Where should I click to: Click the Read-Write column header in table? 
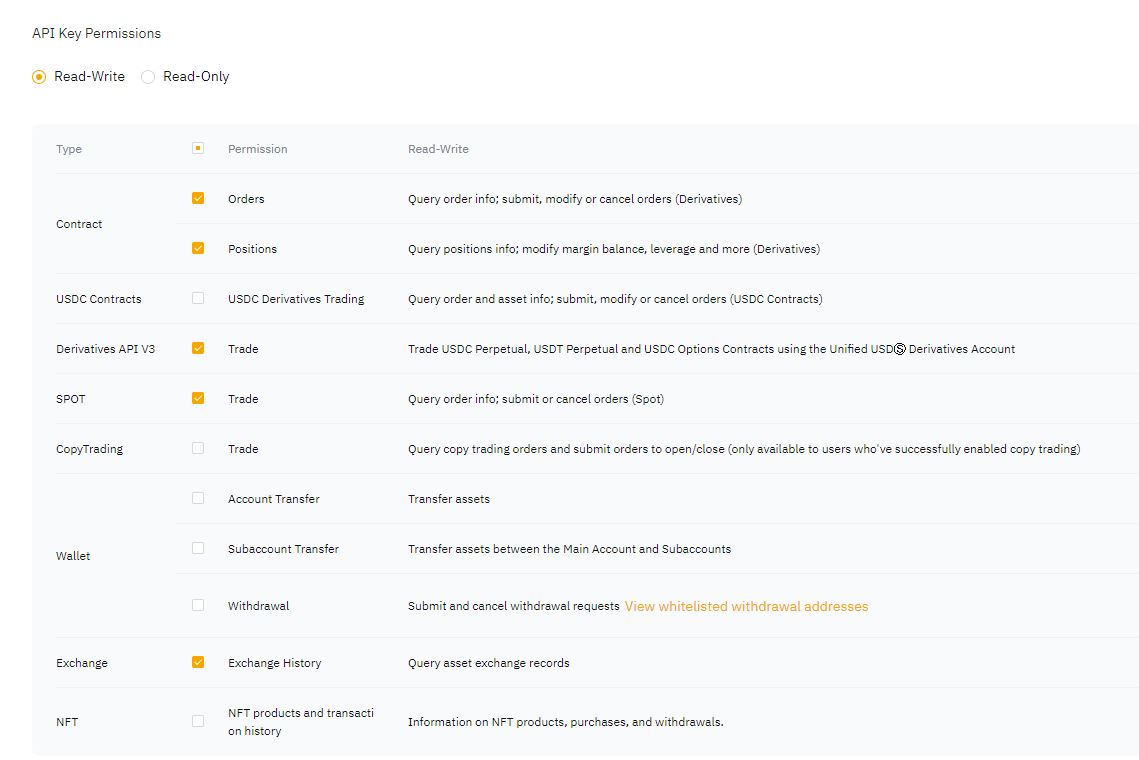point(438,149)
